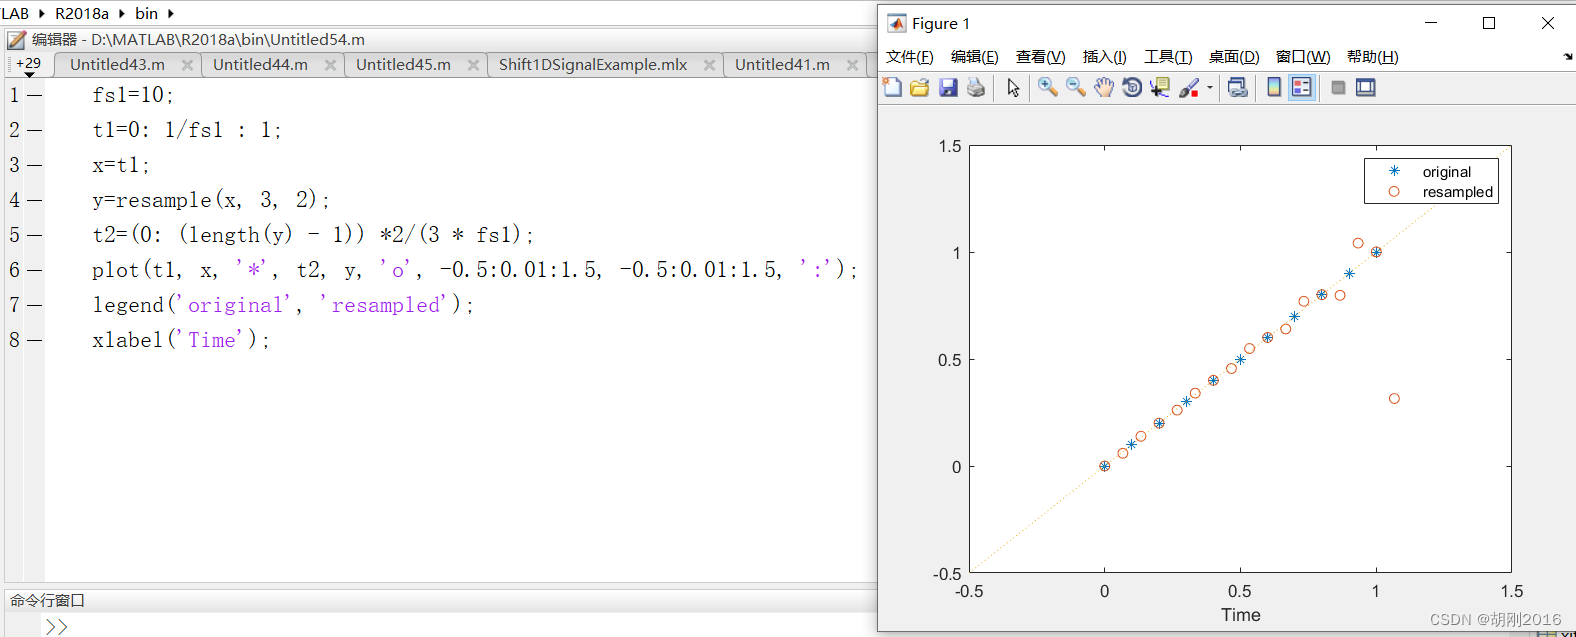Switch to Shift1DSignalExample.mlx tab
The width and height of the screenshot is (1576, 637).
coord(593,64)
